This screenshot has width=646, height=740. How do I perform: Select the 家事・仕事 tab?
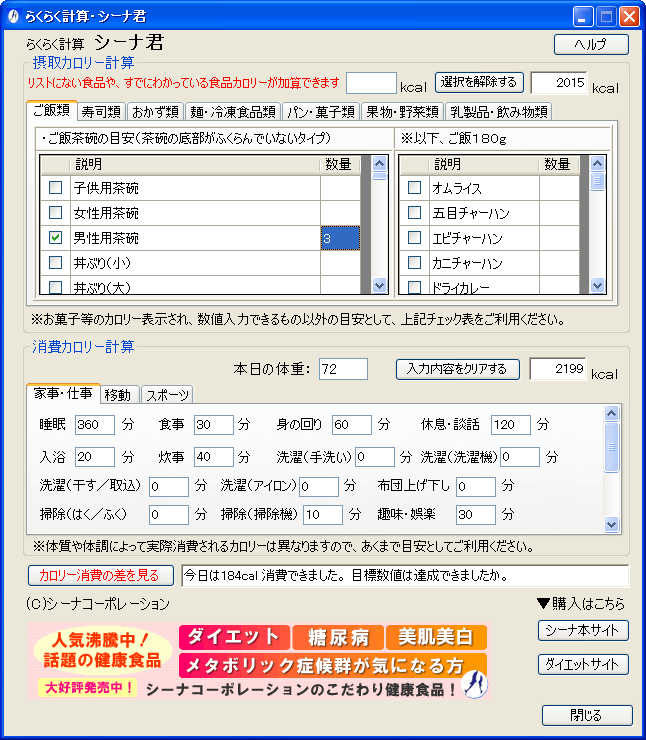point(63,394)
